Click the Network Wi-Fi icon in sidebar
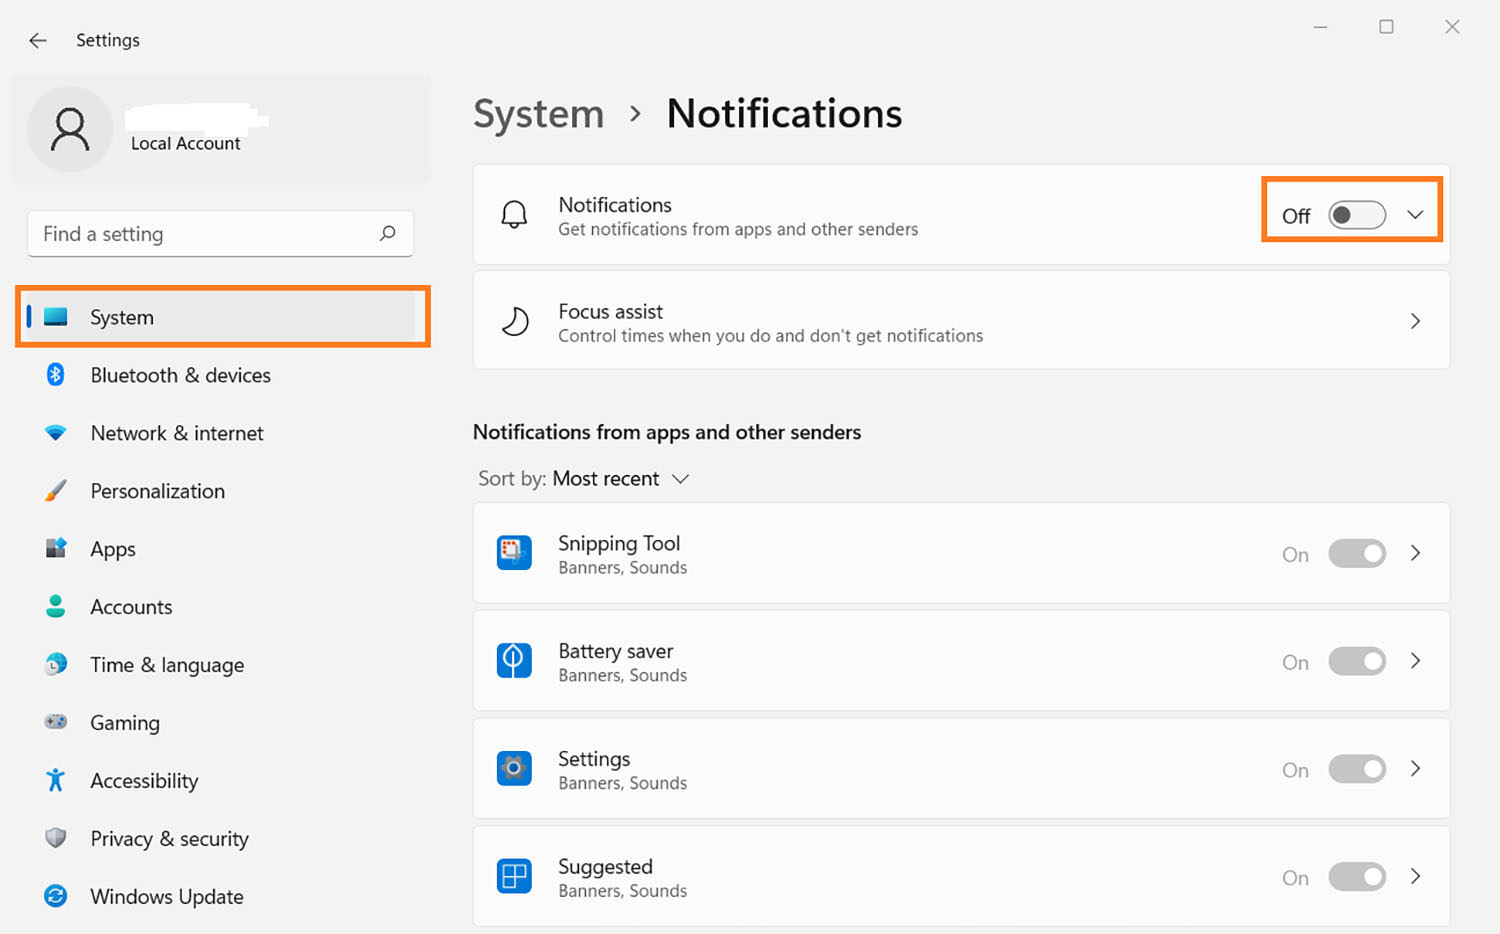Screen dimensions: 1500x934 [56, 433]
